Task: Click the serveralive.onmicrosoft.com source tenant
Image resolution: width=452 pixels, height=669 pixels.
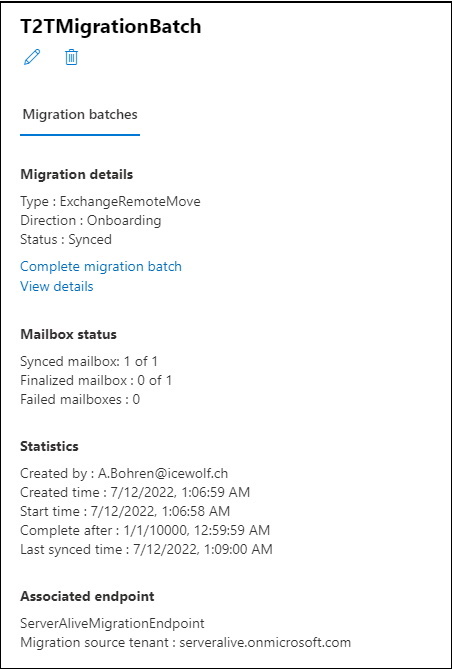Action: pos(265,642)
